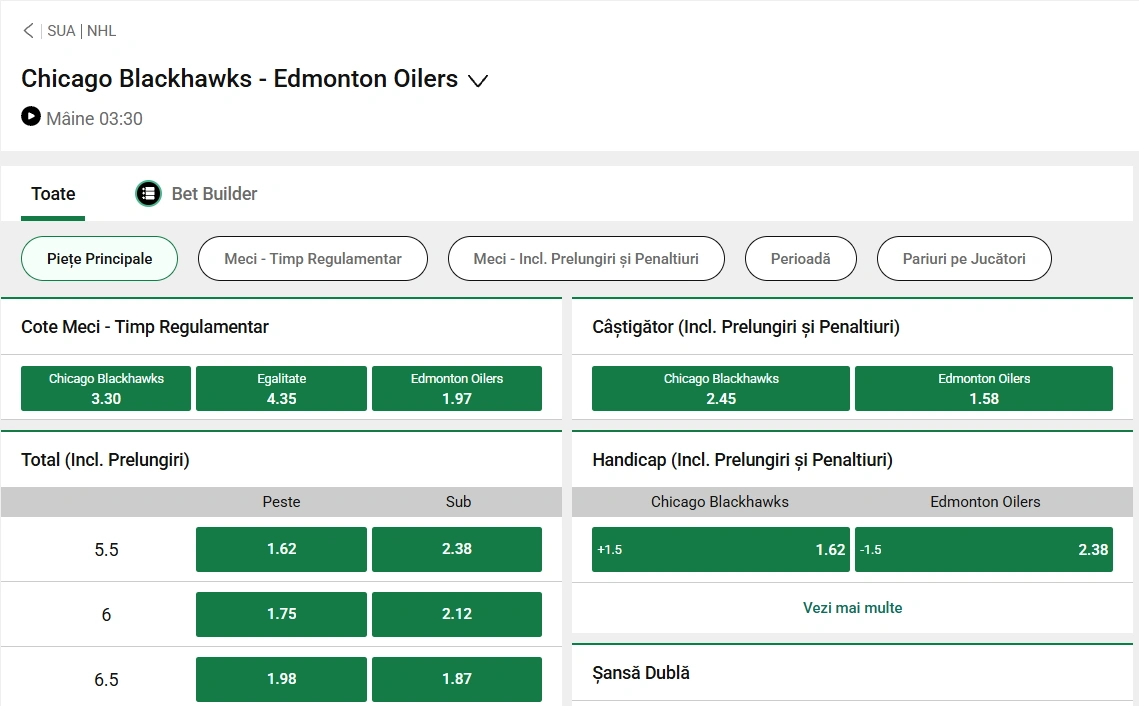Click the NHL breadcrumb link
This screenshot has width=1139, height=706.
pyautogui.click(x=102, y=31)
